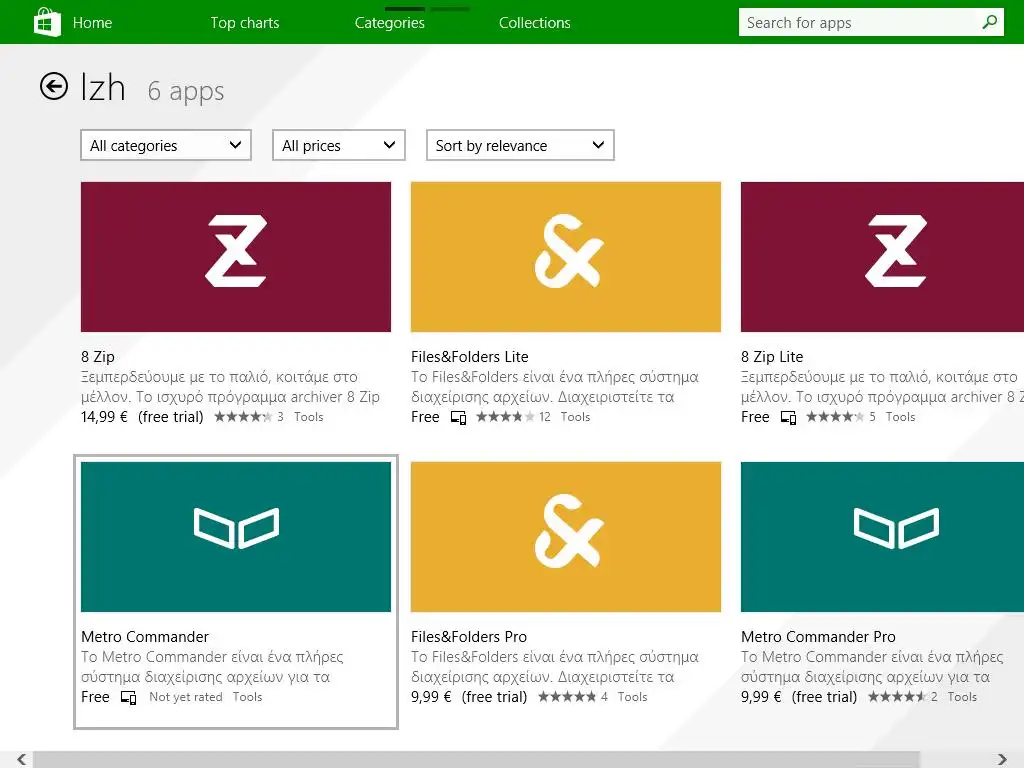
Task: Click the Tools category of Metro Commander
Action: (x=248, y=697)
